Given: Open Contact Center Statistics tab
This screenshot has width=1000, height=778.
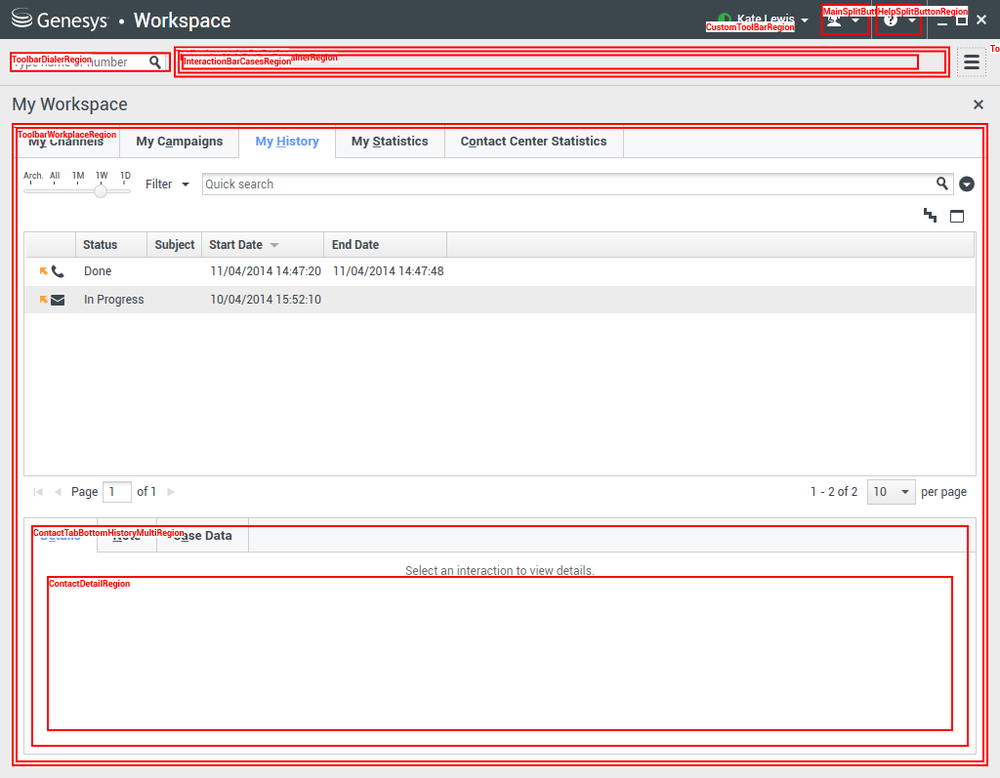Looking at the screenshot, I should click(x=534, y=142).
